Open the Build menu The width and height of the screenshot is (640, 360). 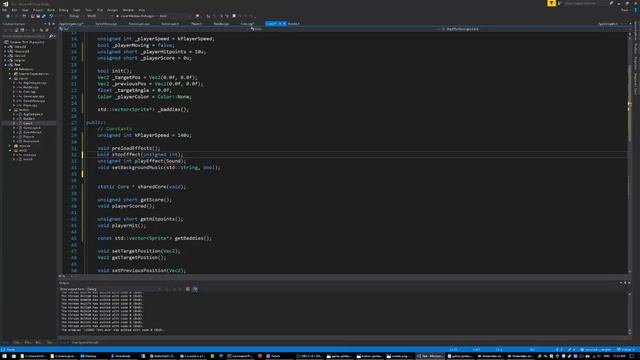(x=51, y=10)
